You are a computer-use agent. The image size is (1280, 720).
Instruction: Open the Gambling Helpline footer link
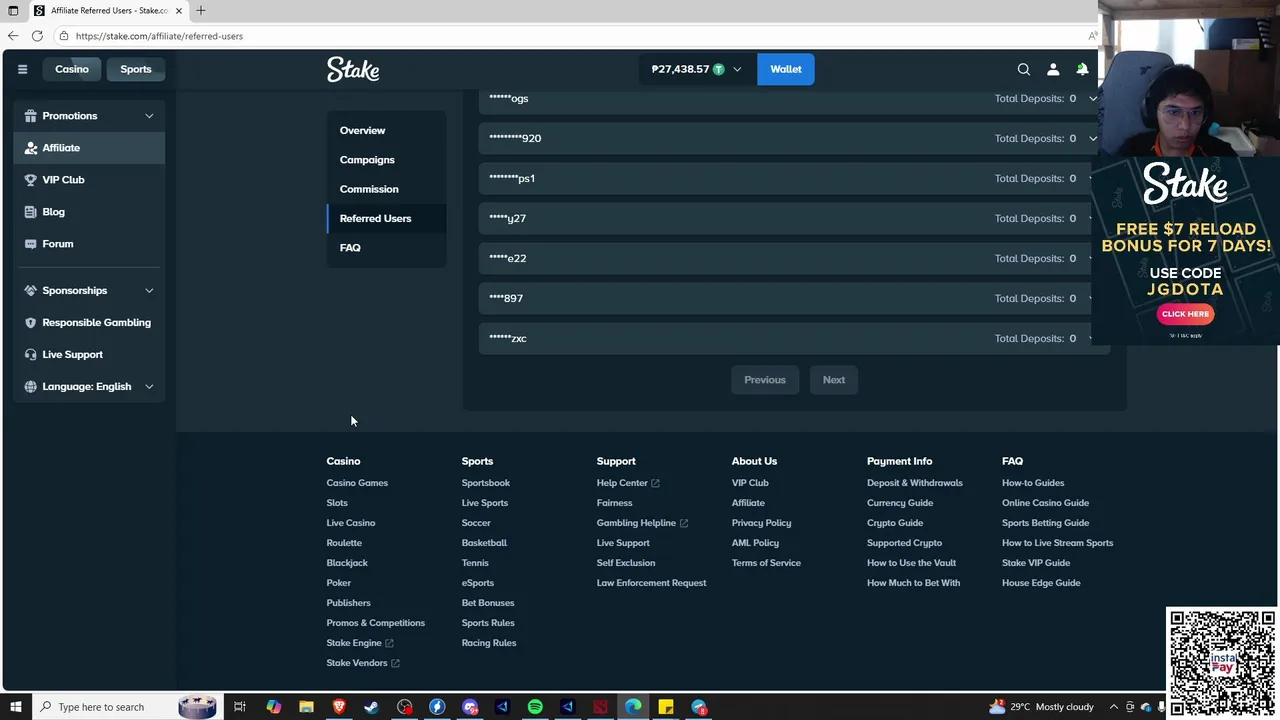tap(642, 523)
